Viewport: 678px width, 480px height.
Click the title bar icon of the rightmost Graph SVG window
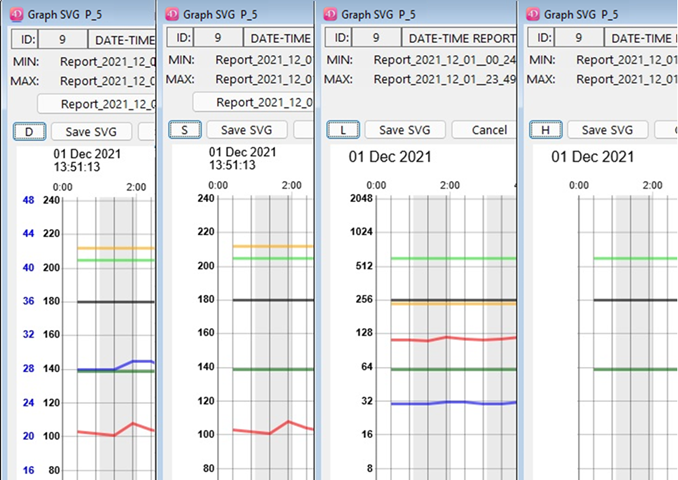pyautogui.click(x=531, y=14)
